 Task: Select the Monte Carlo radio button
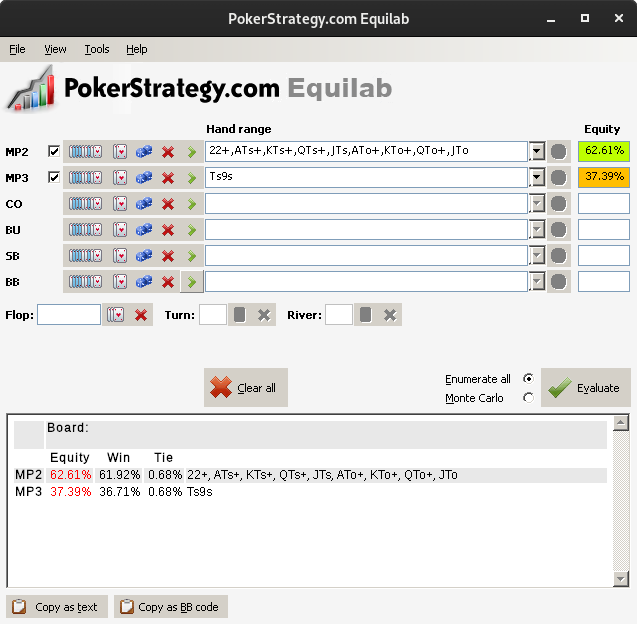[528, 398]
